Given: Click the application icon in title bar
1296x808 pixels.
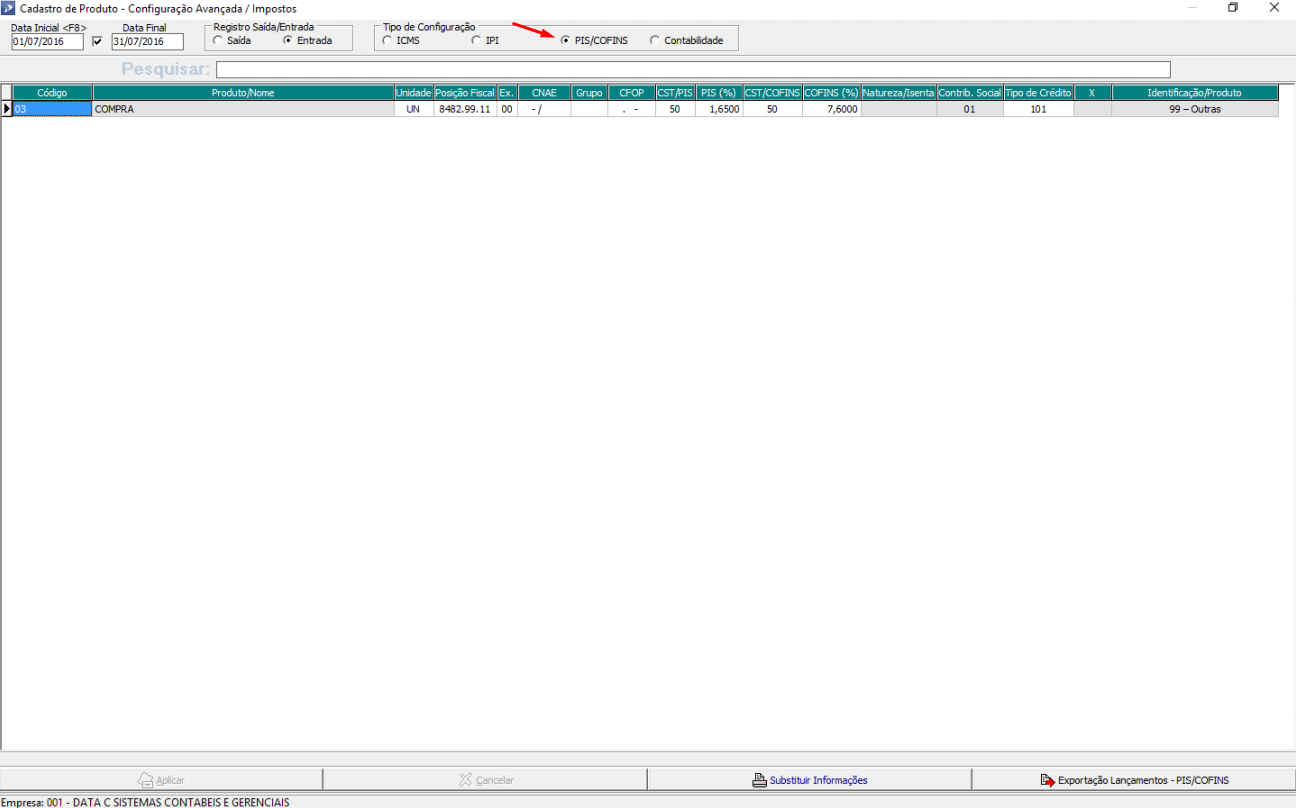Looking at the screenshot, I should pyautogui.click(x=9, y=8).
